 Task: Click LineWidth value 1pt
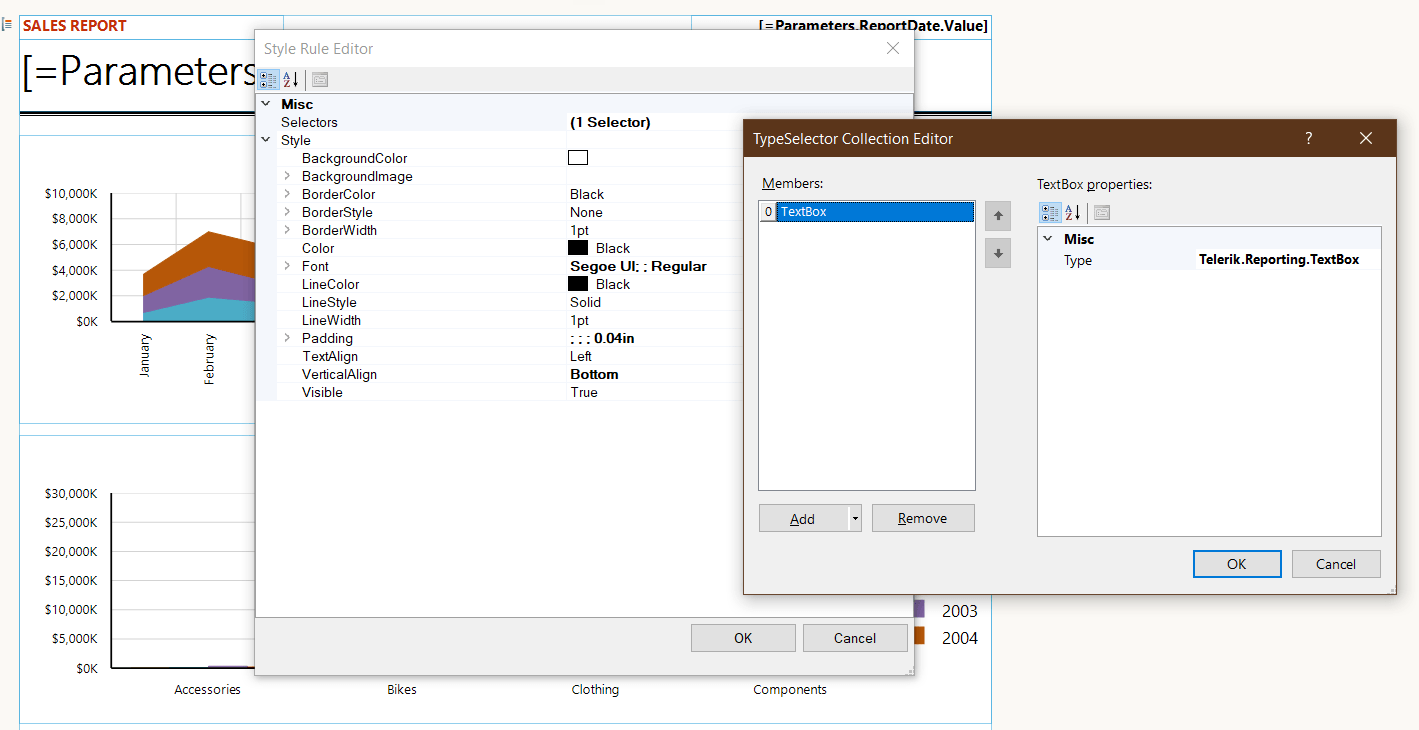tap(580, 320)
